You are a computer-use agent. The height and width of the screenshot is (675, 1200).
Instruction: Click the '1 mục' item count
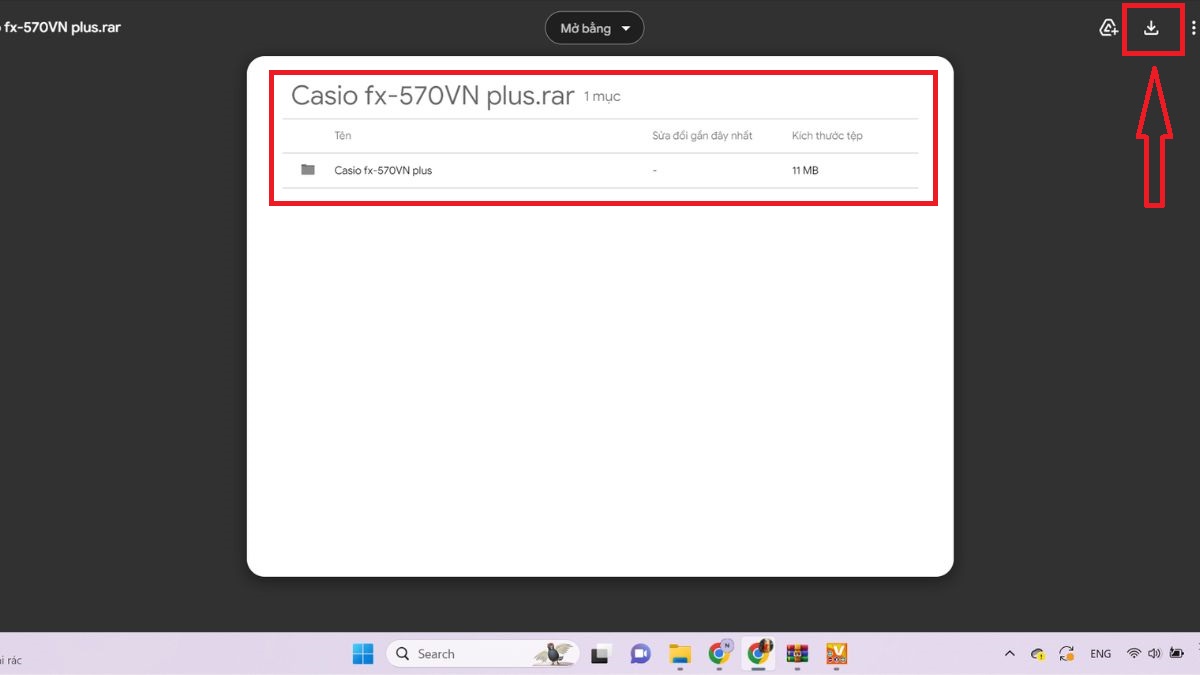(x=602, y=97)
